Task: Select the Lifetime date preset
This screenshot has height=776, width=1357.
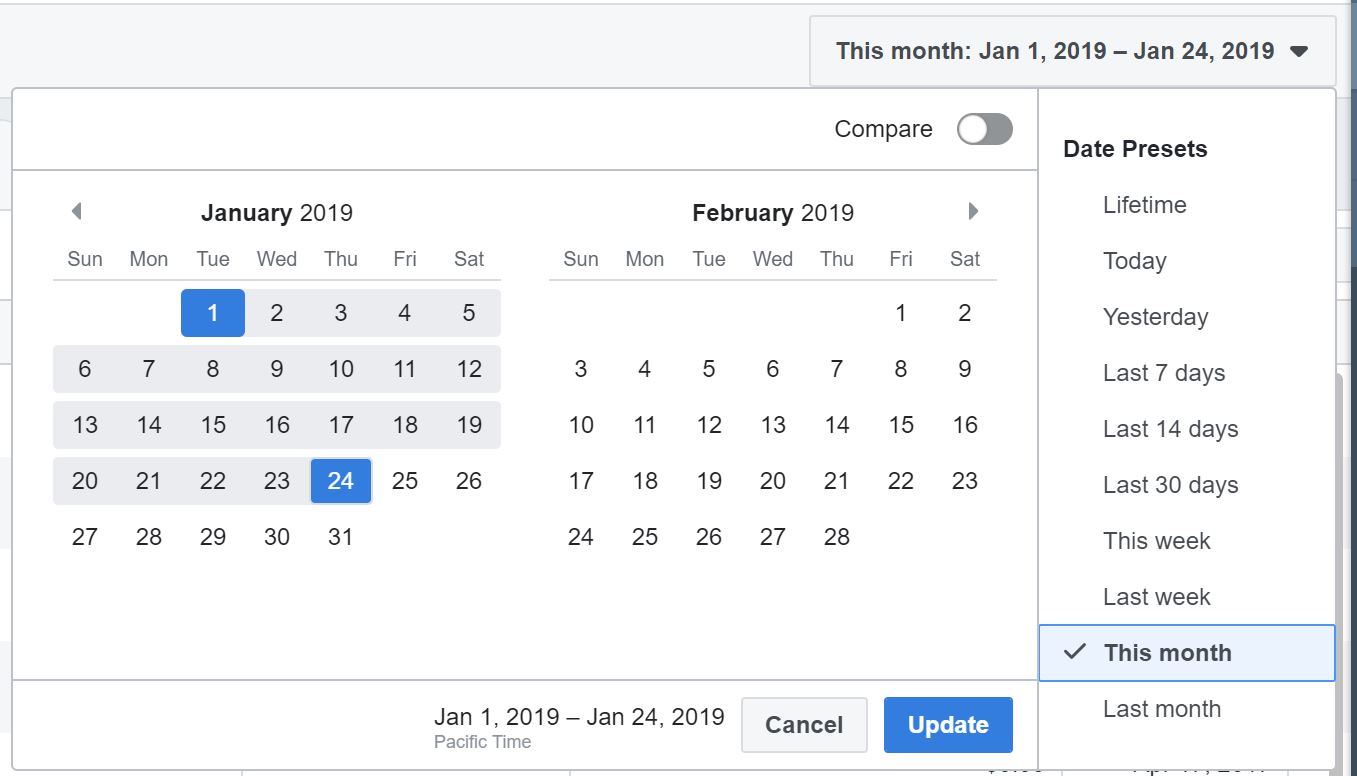Action: [1144, 205]
